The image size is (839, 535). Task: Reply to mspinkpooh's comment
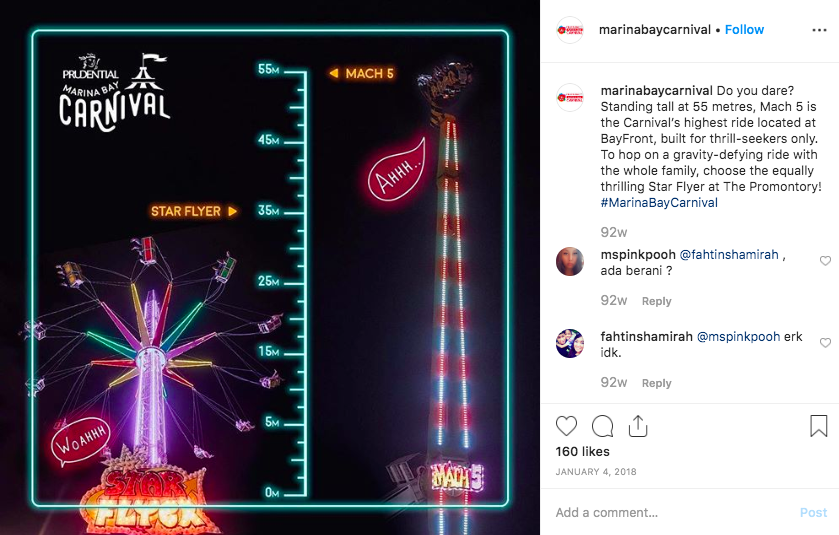(x=657, y=301)
